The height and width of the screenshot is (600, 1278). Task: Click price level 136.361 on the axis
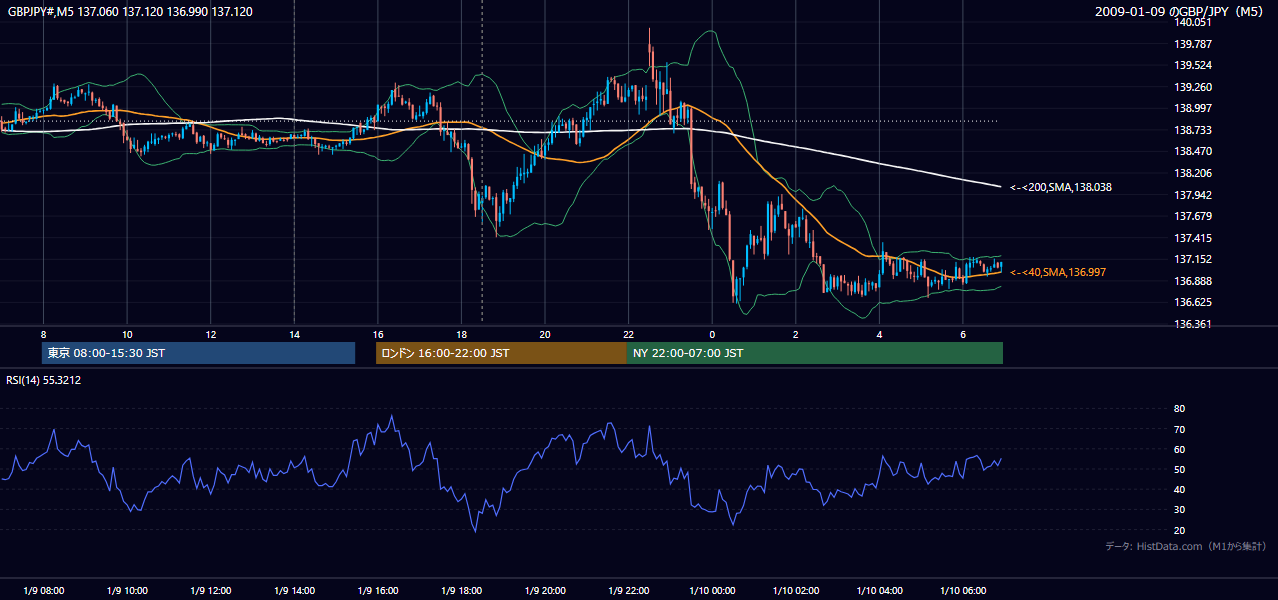click(x=1193, y=324)
